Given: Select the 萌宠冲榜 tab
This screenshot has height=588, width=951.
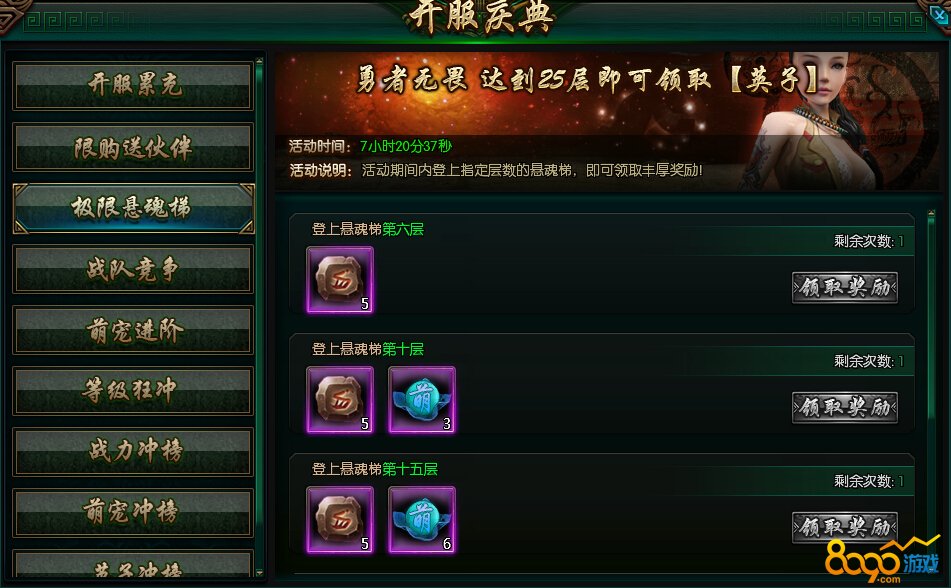Looking at the screenshot, I should (133, 513).
